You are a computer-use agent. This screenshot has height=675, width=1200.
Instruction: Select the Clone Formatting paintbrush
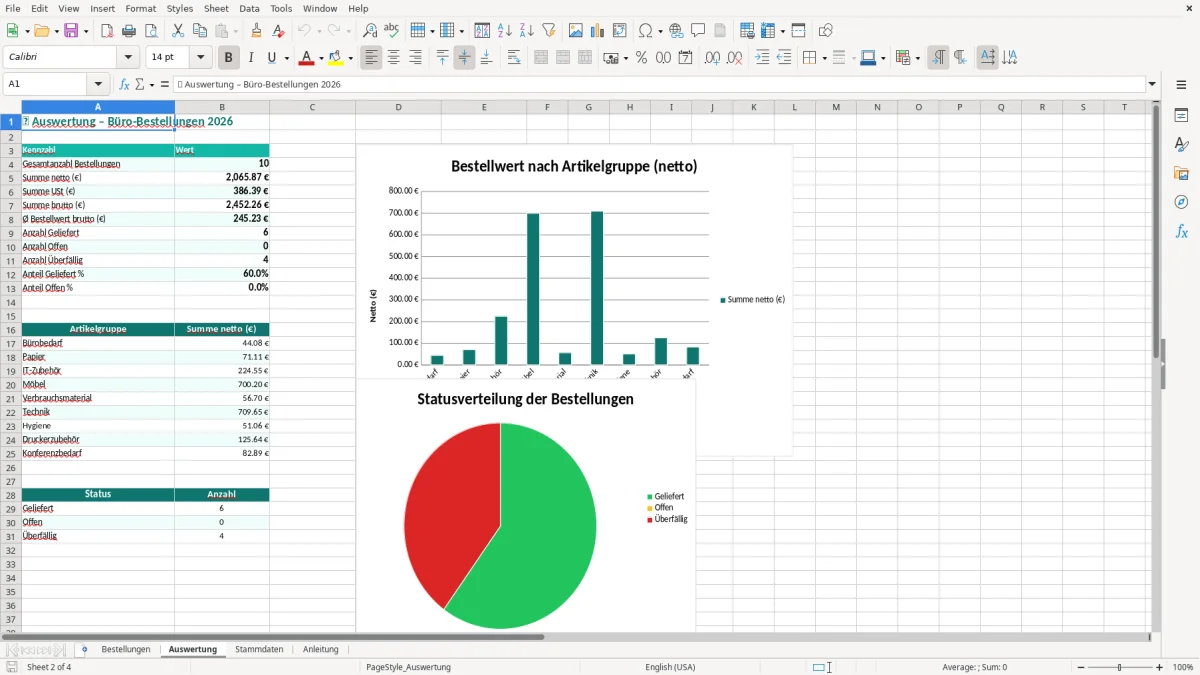(x=257, y=31)
